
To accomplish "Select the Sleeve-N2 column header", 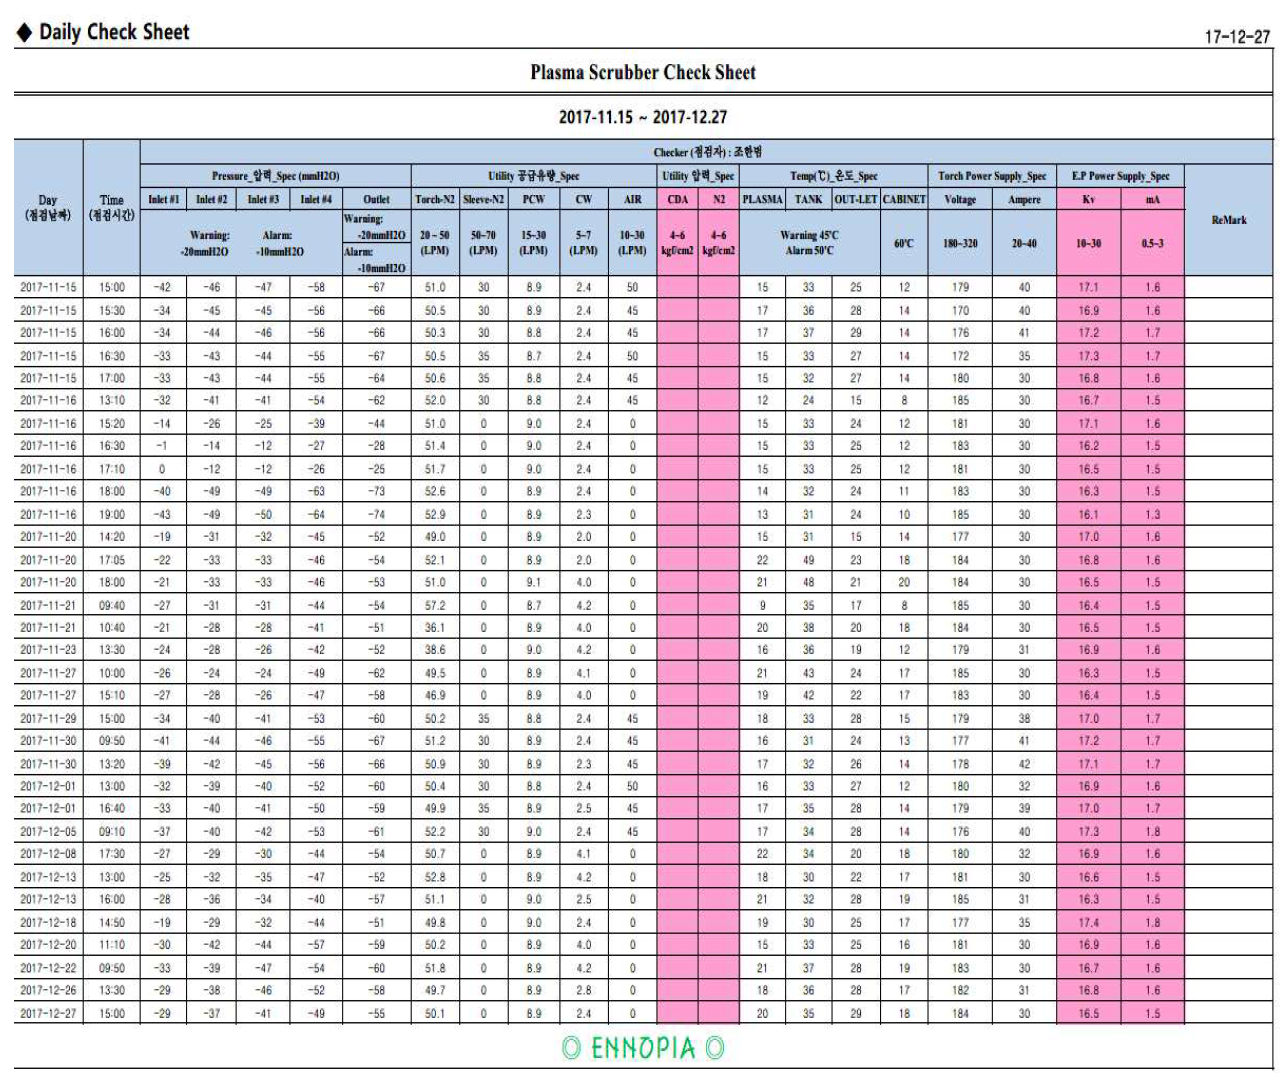I will coord(483,199).
